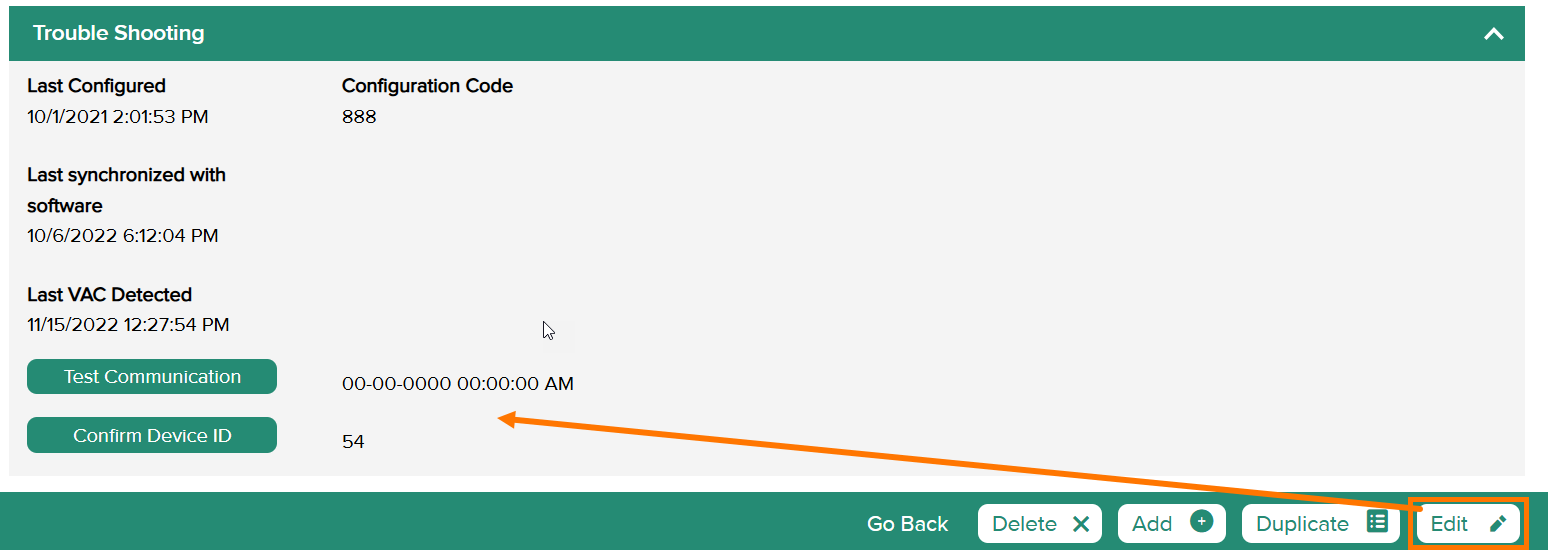Image resolution: width=1548 pixels, height=550 pixels.
Task: Click the Edit button label
Action: 1449,524
